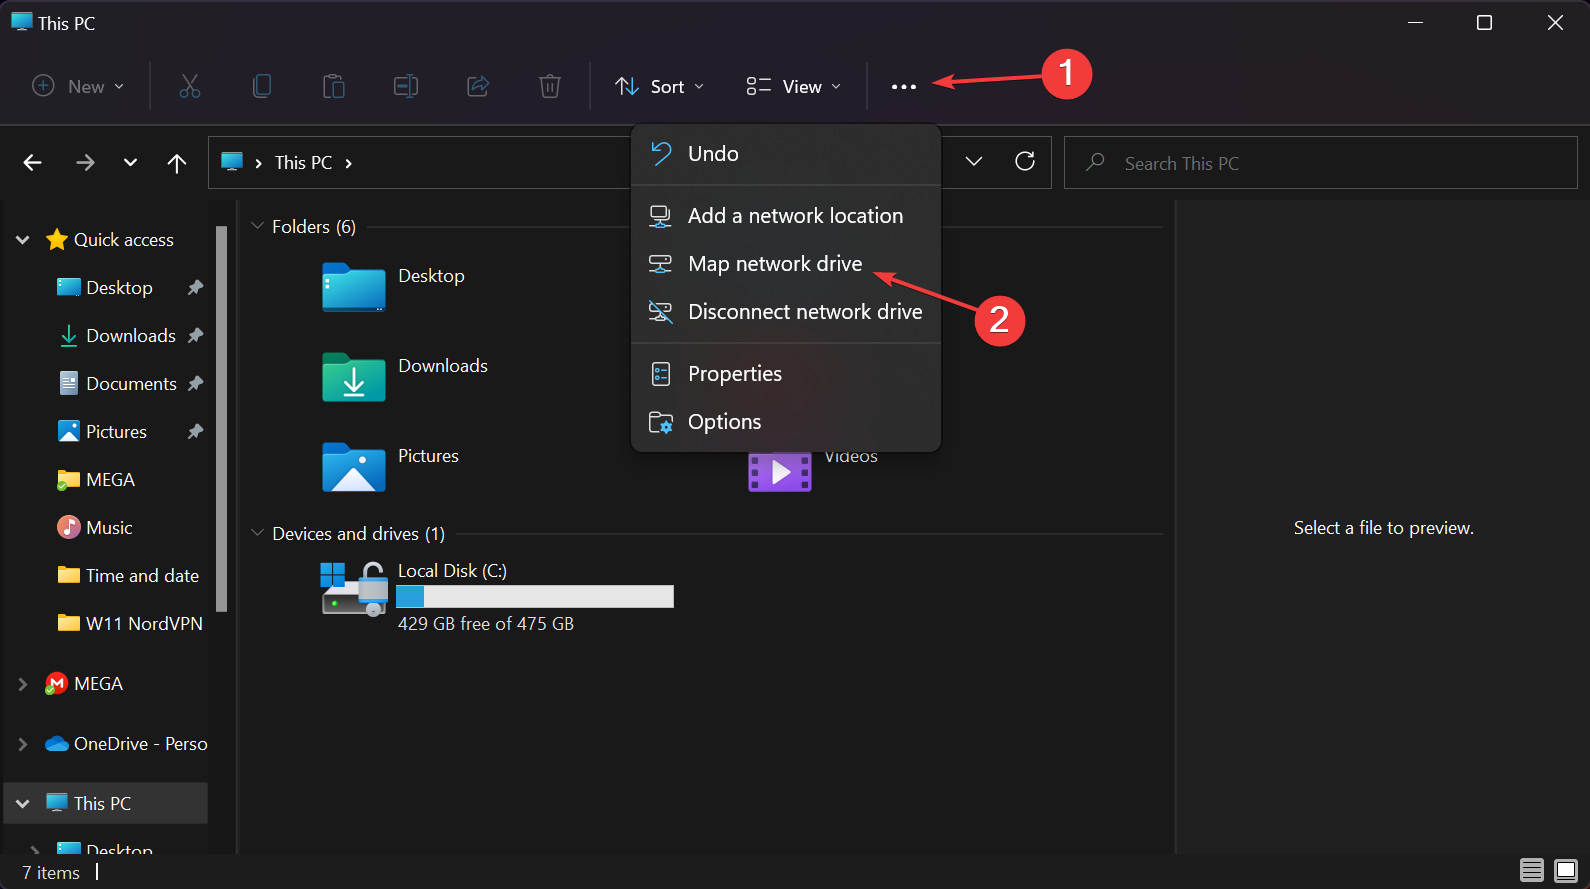Open the Local Disk (C:) drive icon
The image size is (1590, 889).
[354, 589]
